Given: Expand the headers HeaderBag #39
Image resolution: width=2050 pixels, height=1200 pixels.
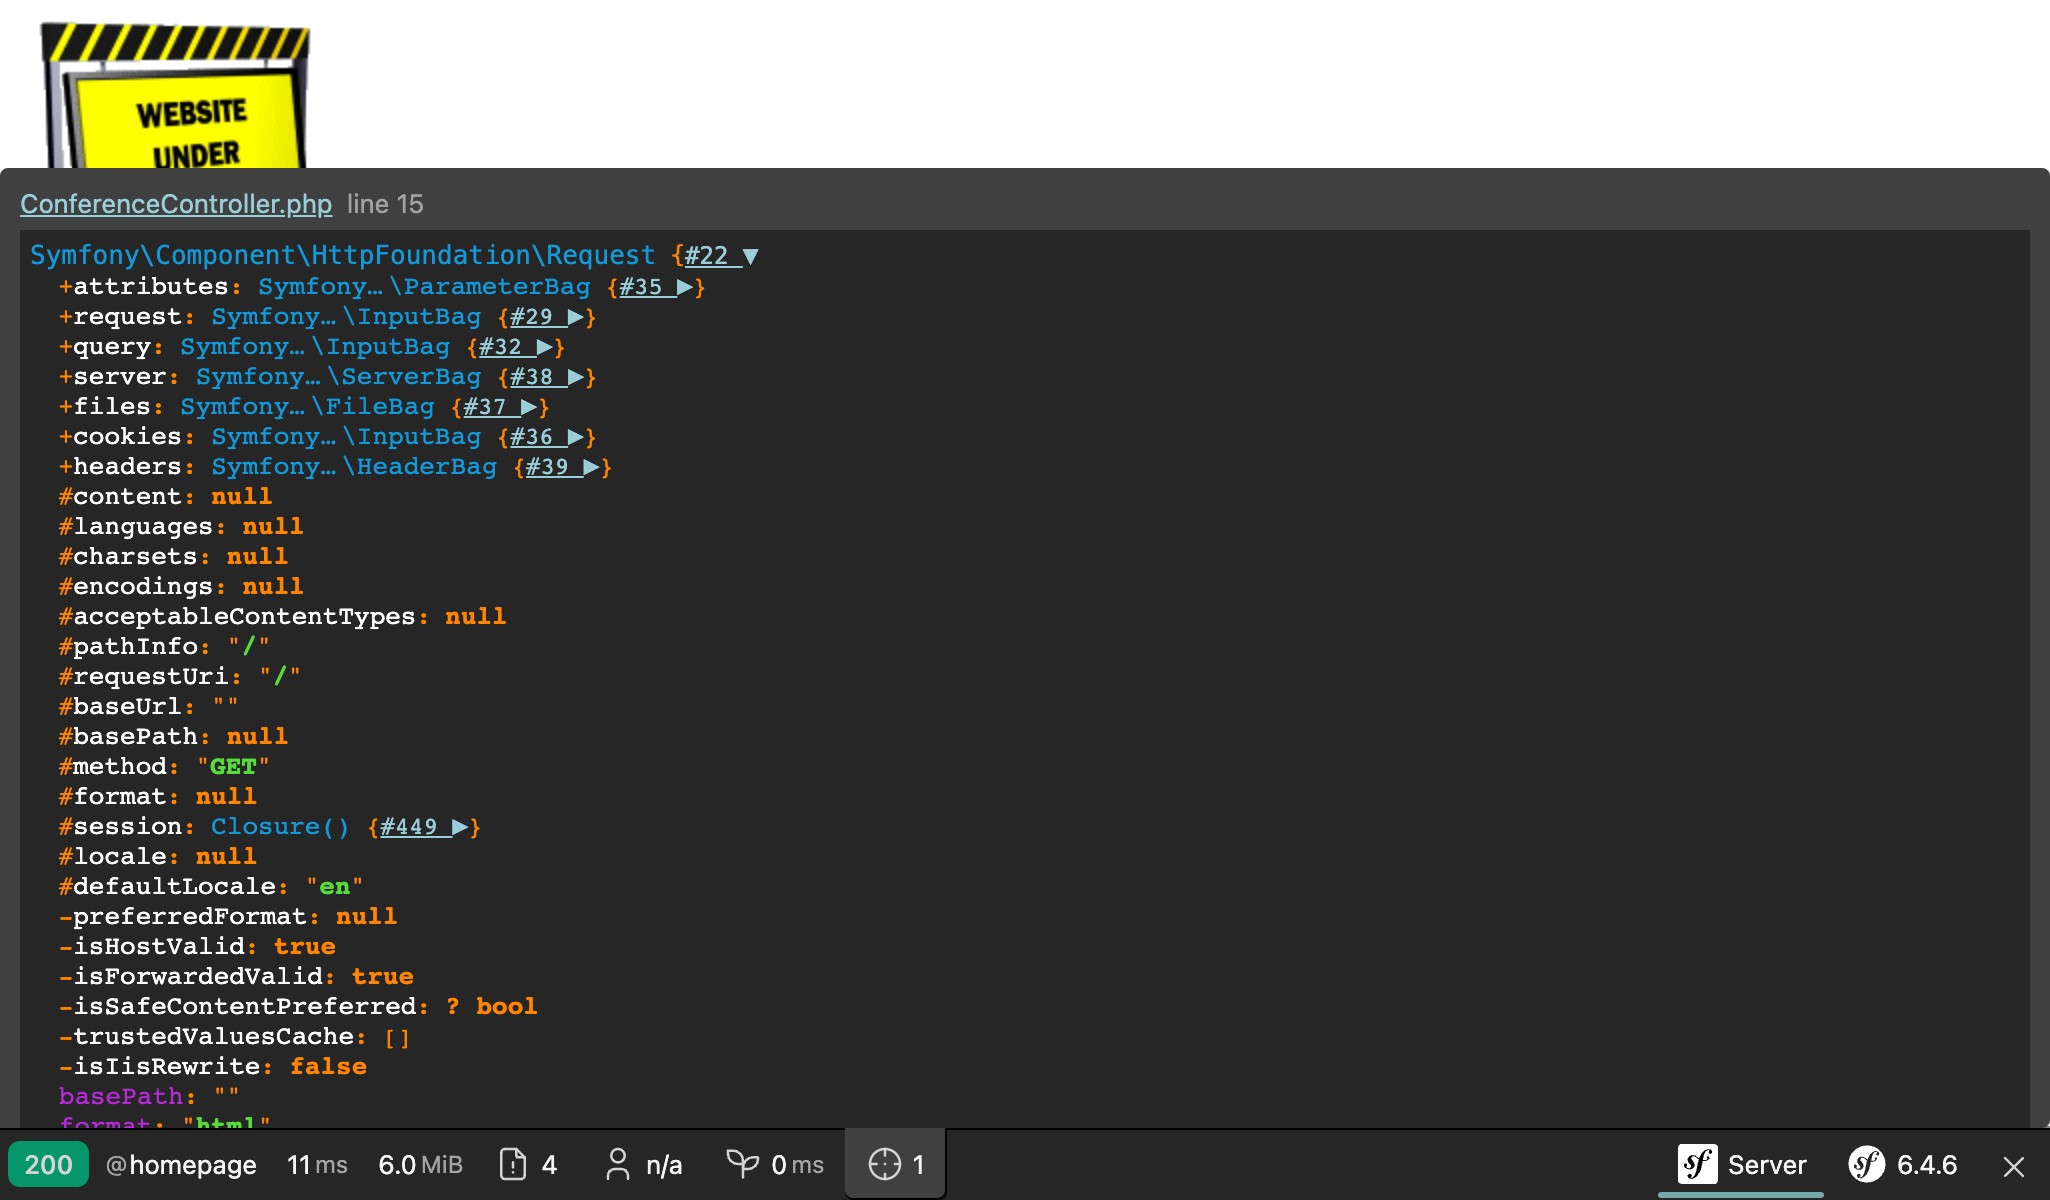Looking at the screenshot, I should click(x=591, y=467).
